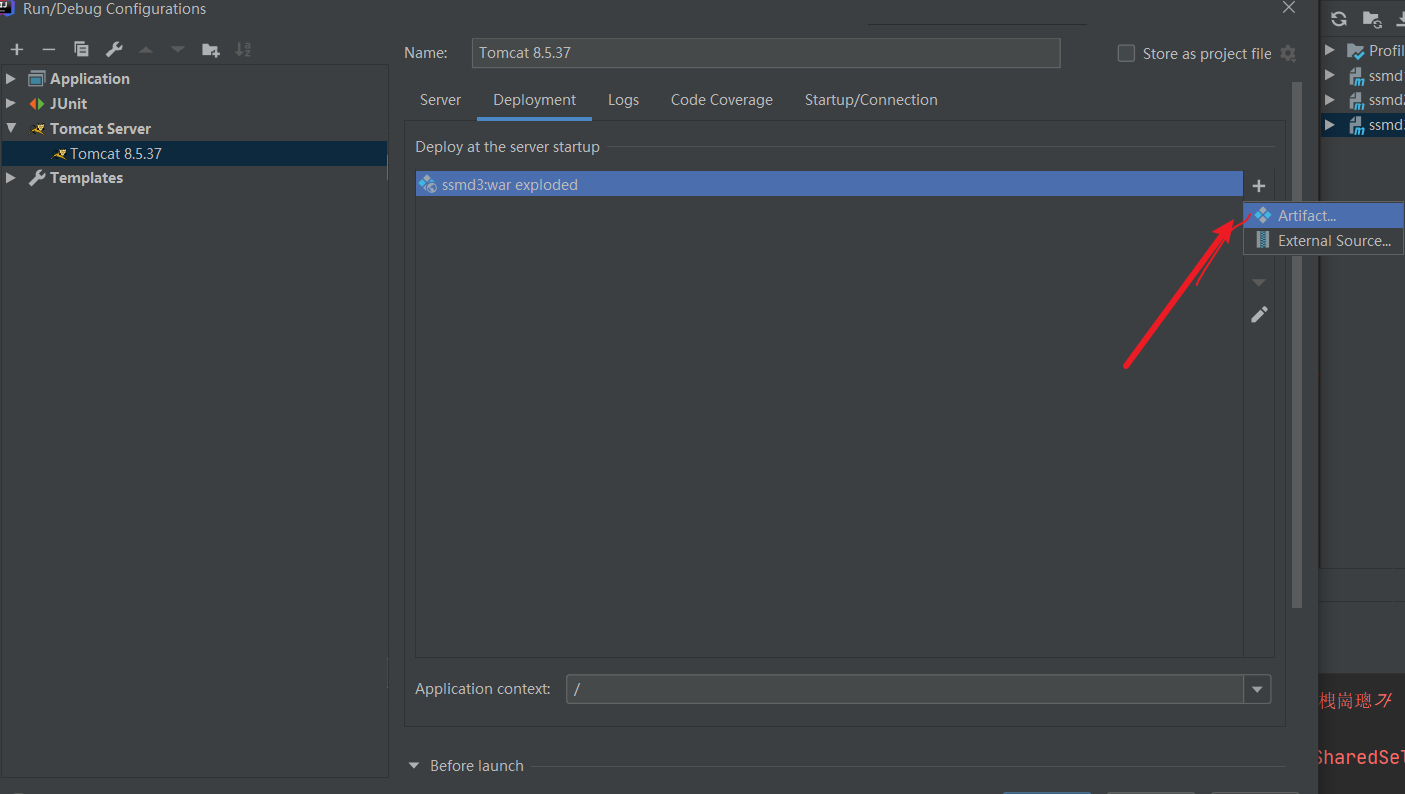Screen dimensions: 1405x794
Task: Click the dialog's vertical scrollbar
Action: click(1297, 345)
